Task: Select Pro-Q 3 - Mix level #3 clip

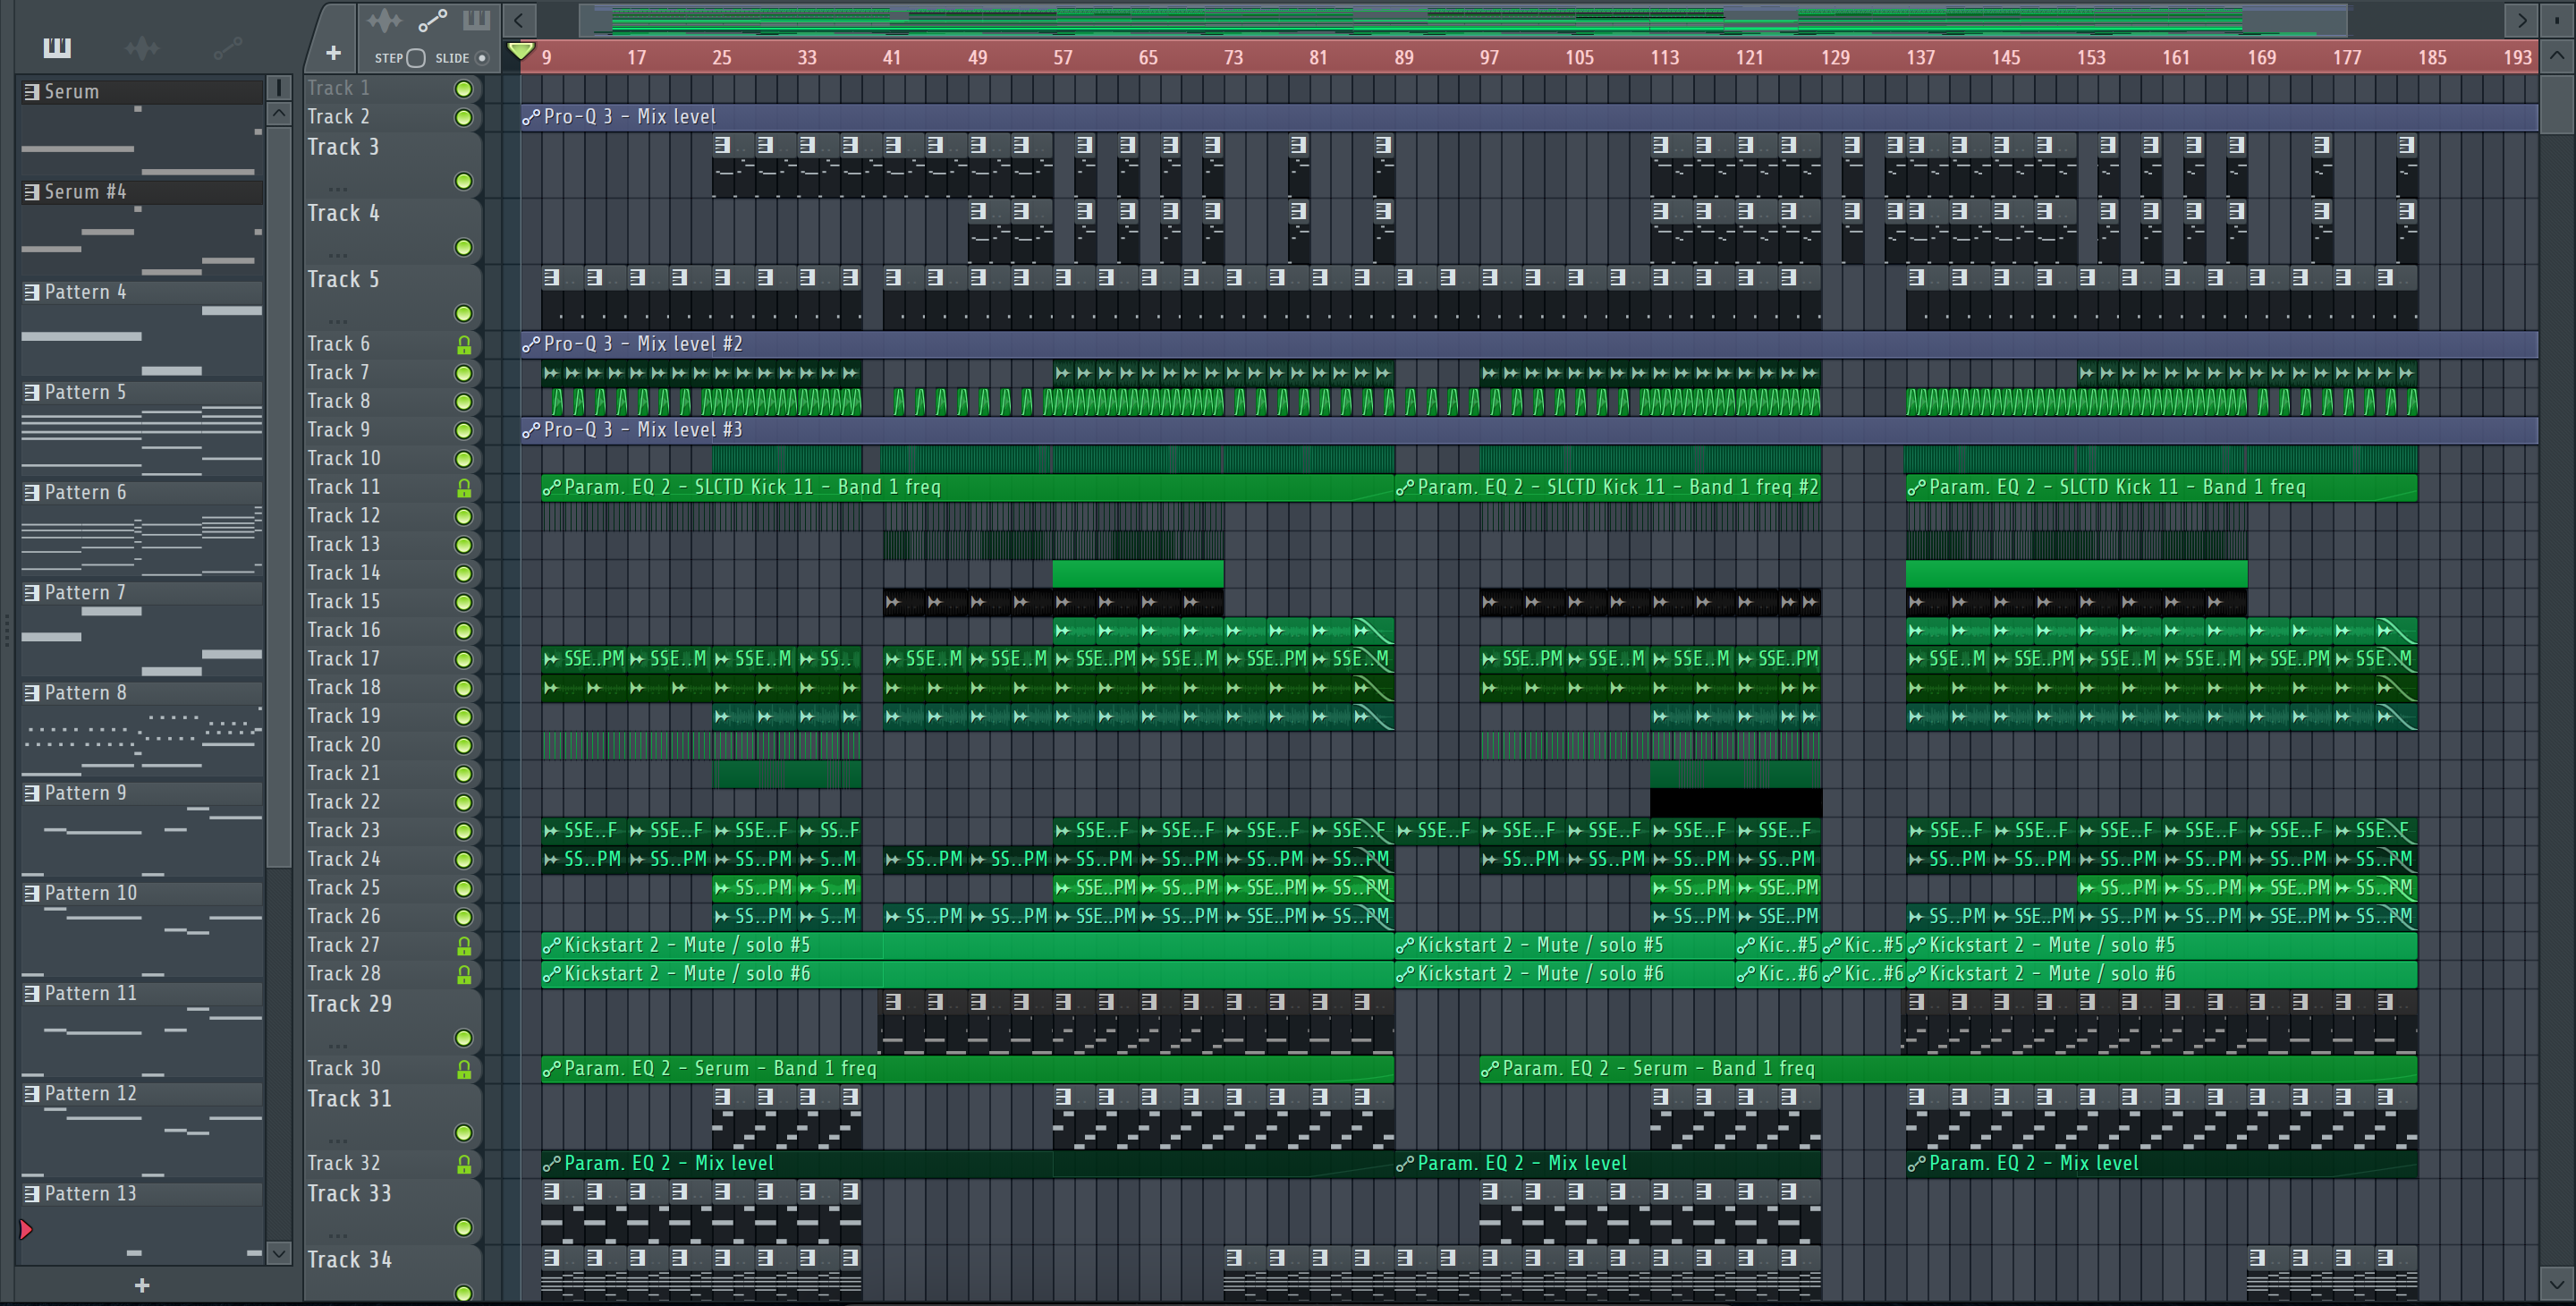Action: click(1529, 431)
